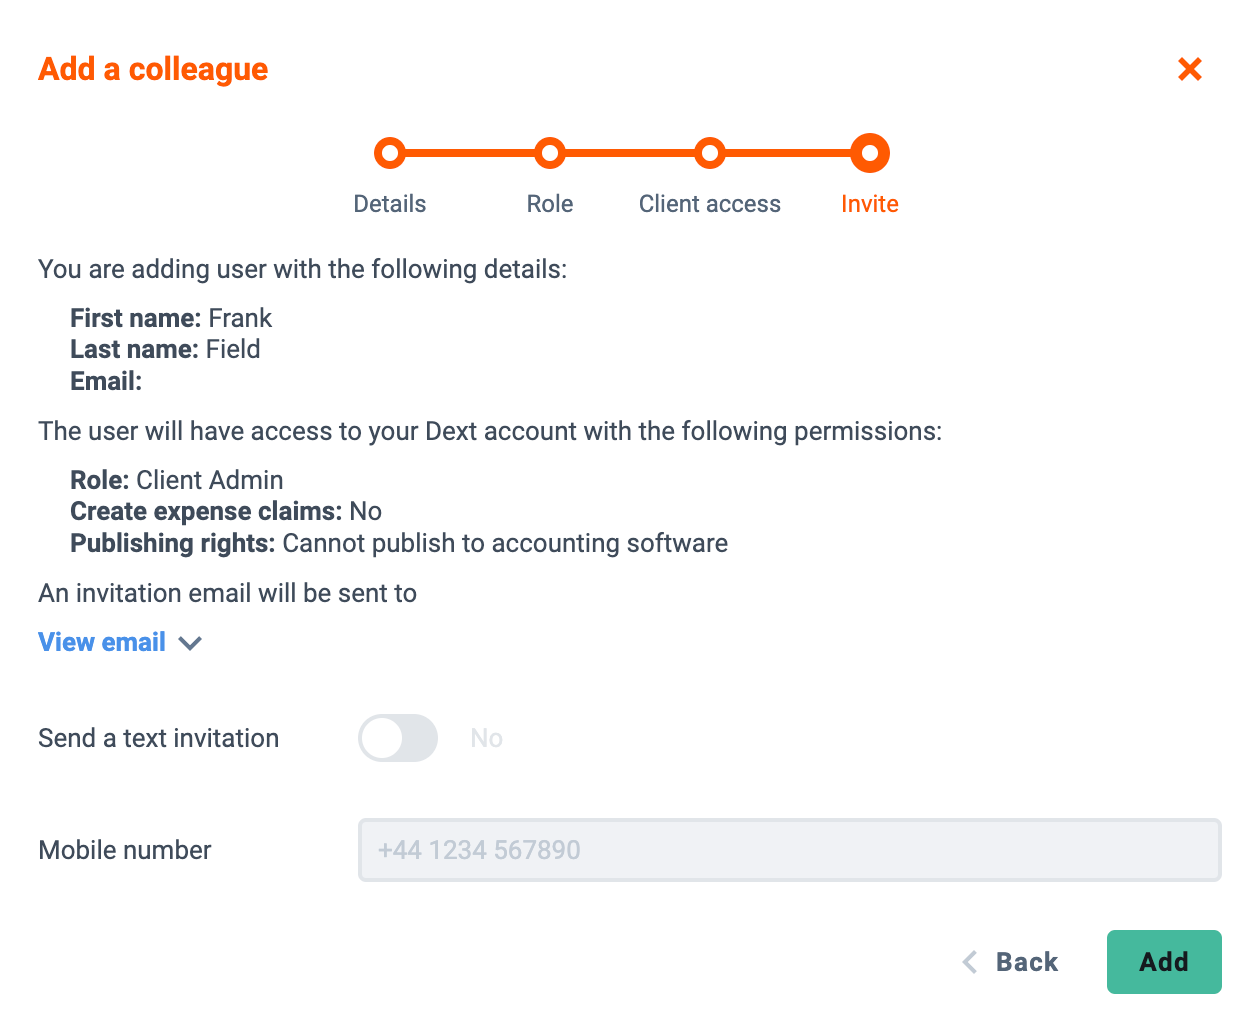Click the Back arrow chevron
The image size is (1260, 1031).
969,962
